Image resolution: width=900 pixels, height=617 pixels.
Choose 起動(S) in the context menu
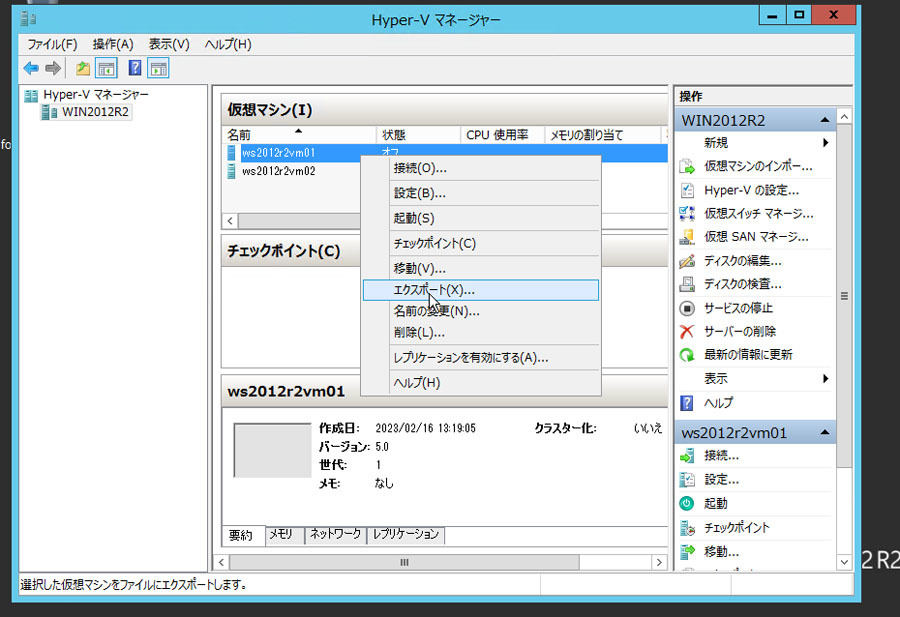click(x=481, y=219)
